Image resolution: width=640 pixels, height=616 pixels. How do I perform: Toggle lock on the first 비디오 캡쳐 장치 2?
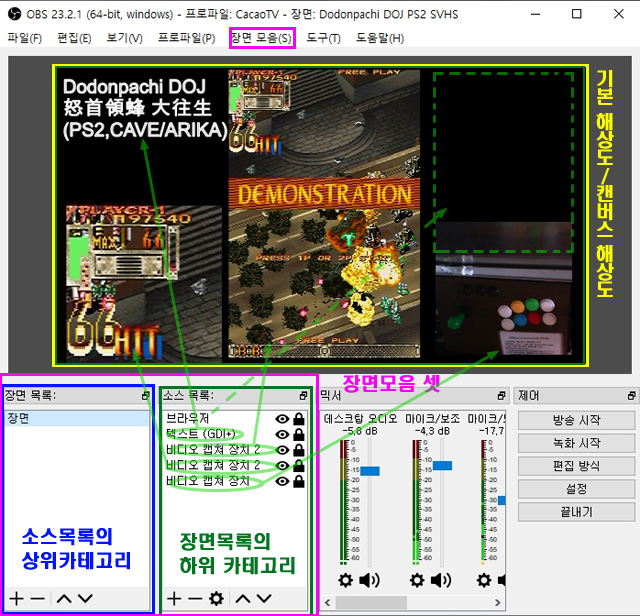pyautogui.click(x=299, y=449)
